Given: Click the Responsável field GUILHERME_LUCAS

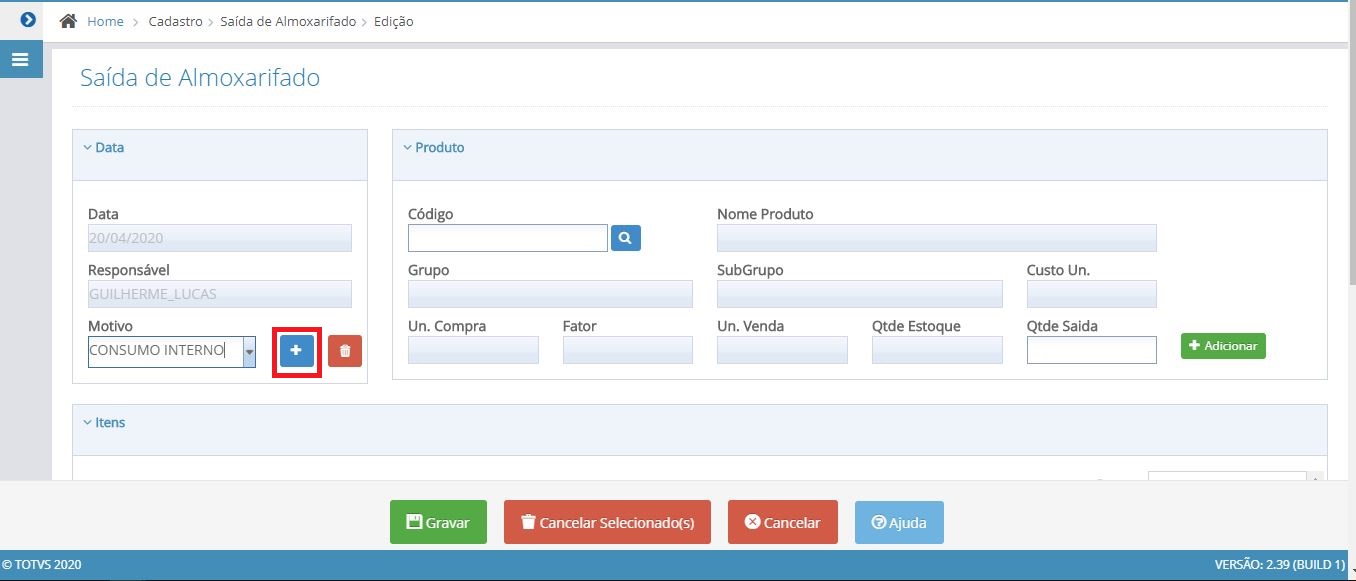Looking at the screenshot, I should [220, 294].
